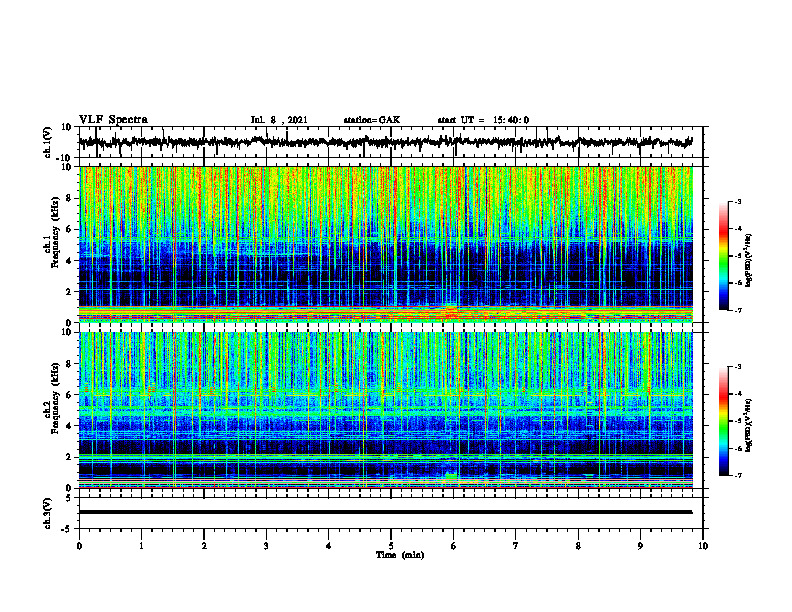Click the time-axis tick label "4"
The height and width of the screenshot is (612, 792).
329,546
